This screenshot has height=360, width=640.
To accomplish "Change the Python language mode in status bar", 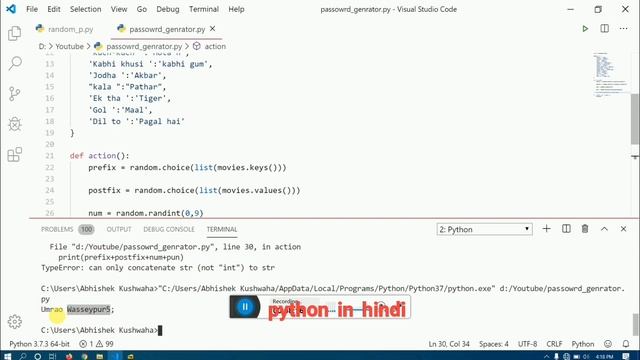I will [583, 344].
